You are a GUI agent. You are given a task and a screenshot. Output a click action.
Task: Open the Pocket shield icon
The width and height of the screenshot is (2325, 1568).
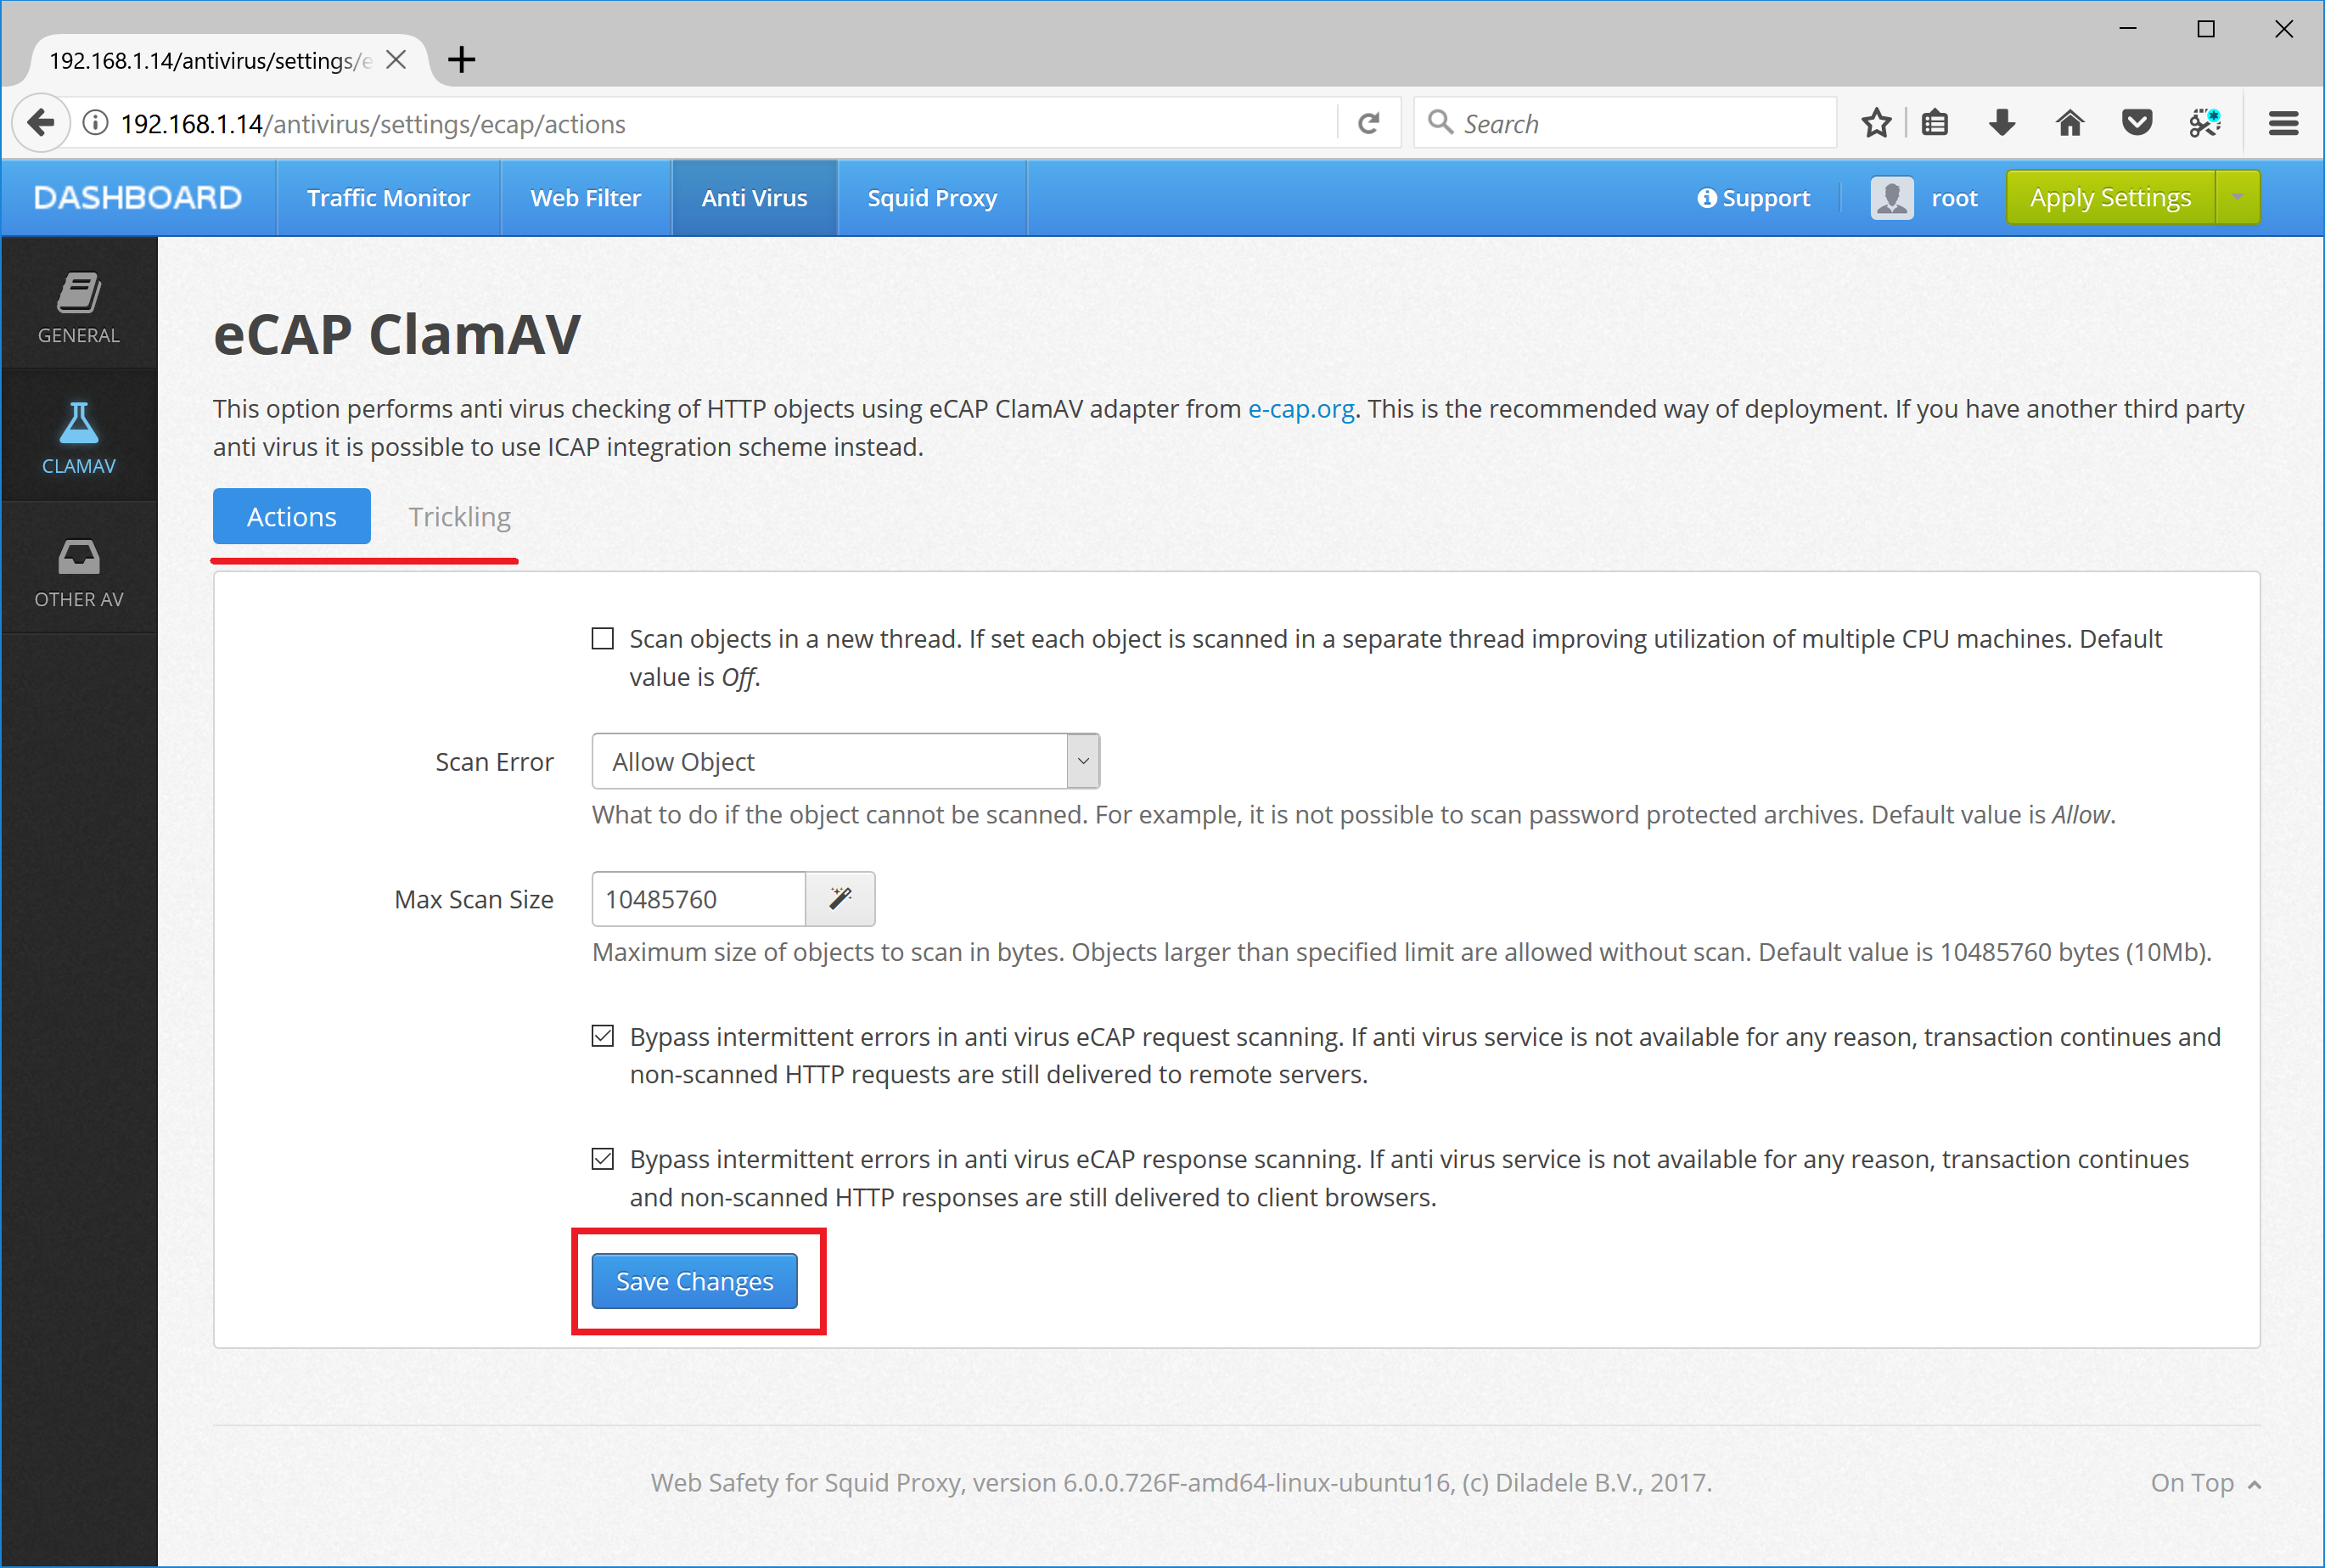(x=2137, y=124)
